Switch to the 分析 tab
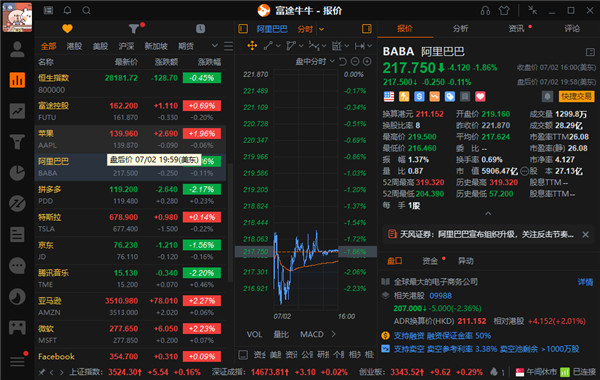Screen dimensions: 600x380 click(x=460, y=29)
